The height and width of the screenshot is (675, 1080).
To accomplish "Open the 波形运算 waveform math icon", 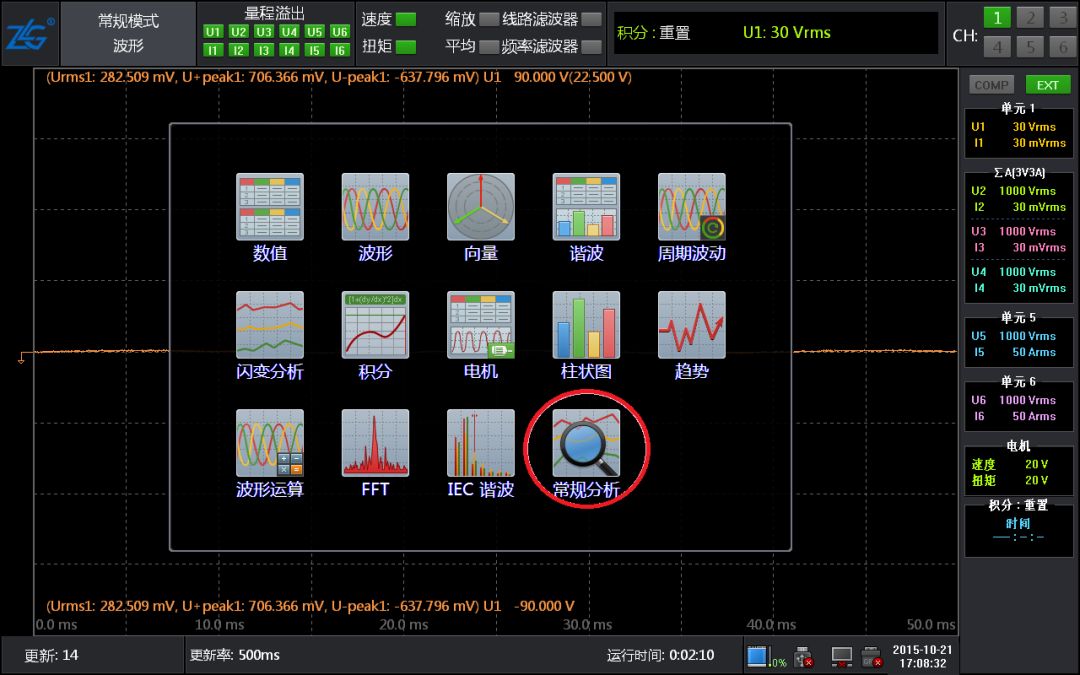I will click(269, 443).
